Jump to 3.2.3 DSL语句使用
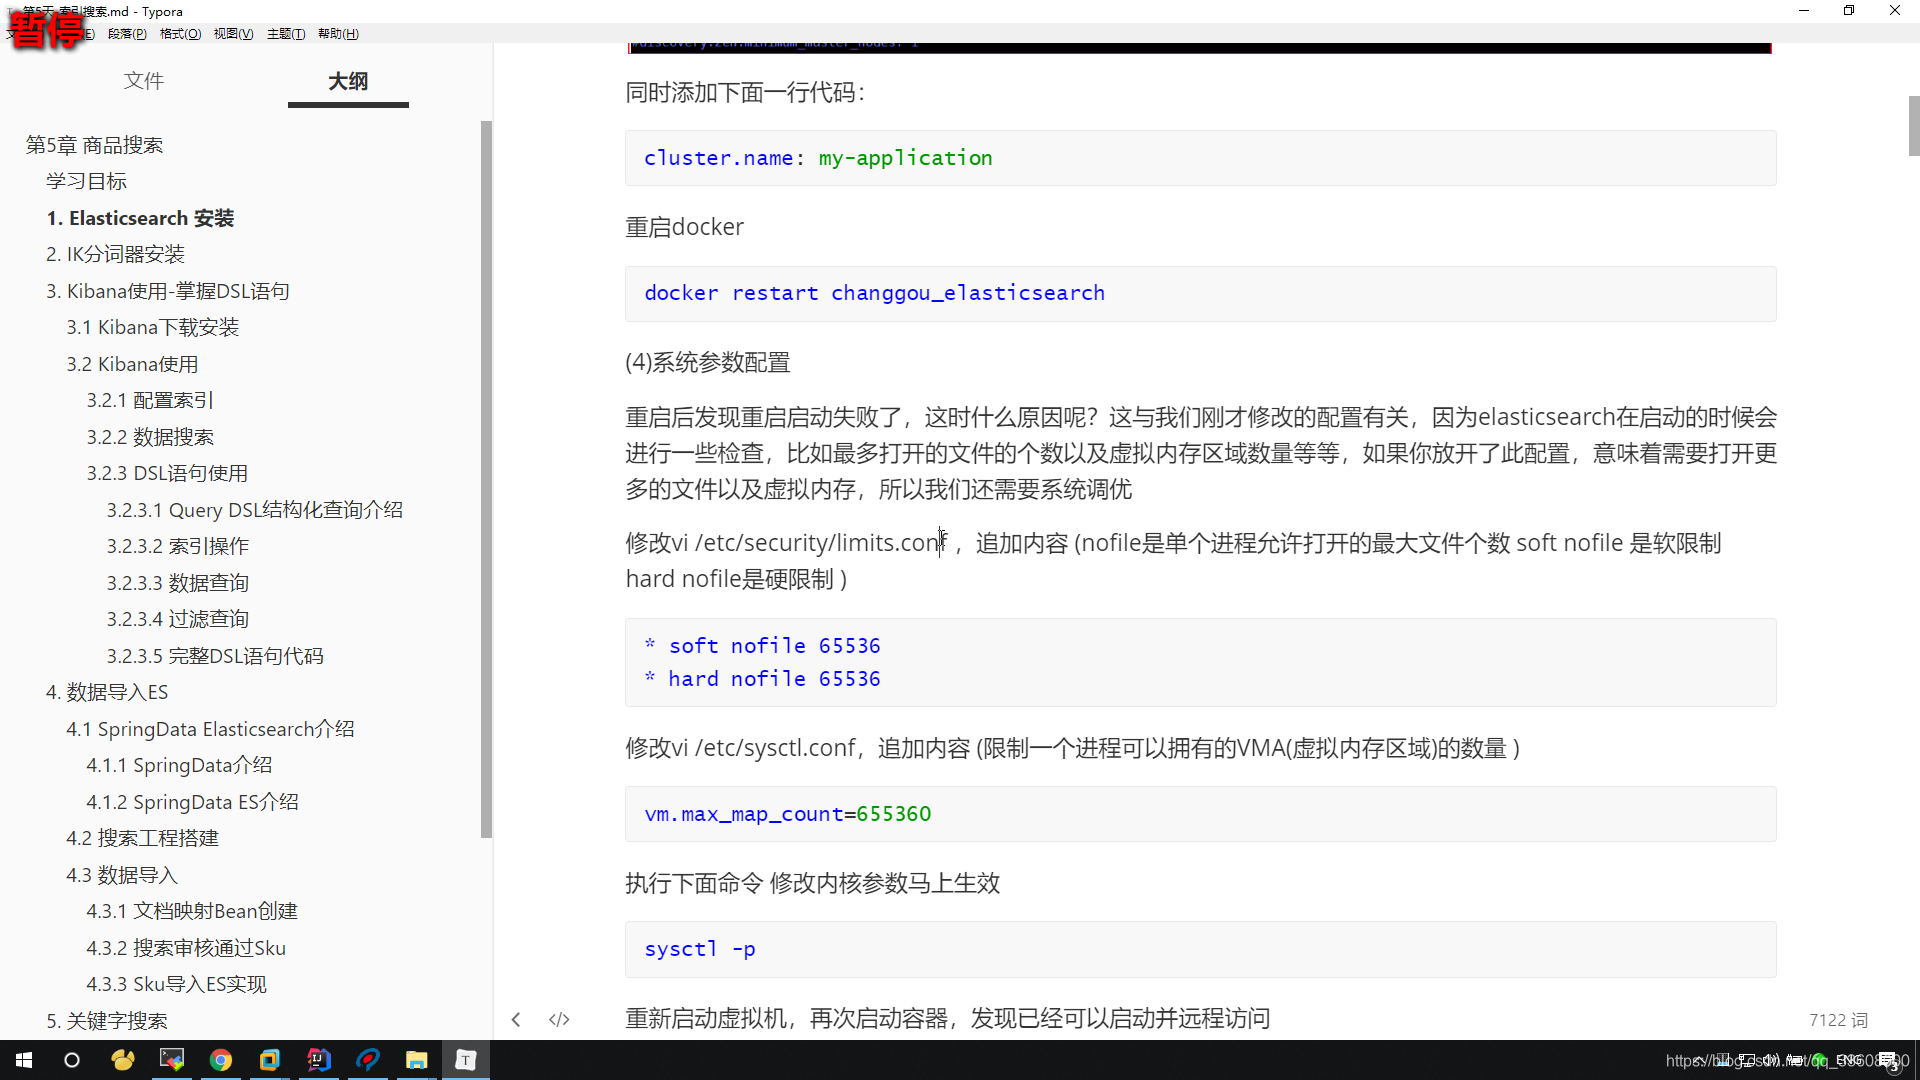Screen dimensions: 1920x1080 167,473
